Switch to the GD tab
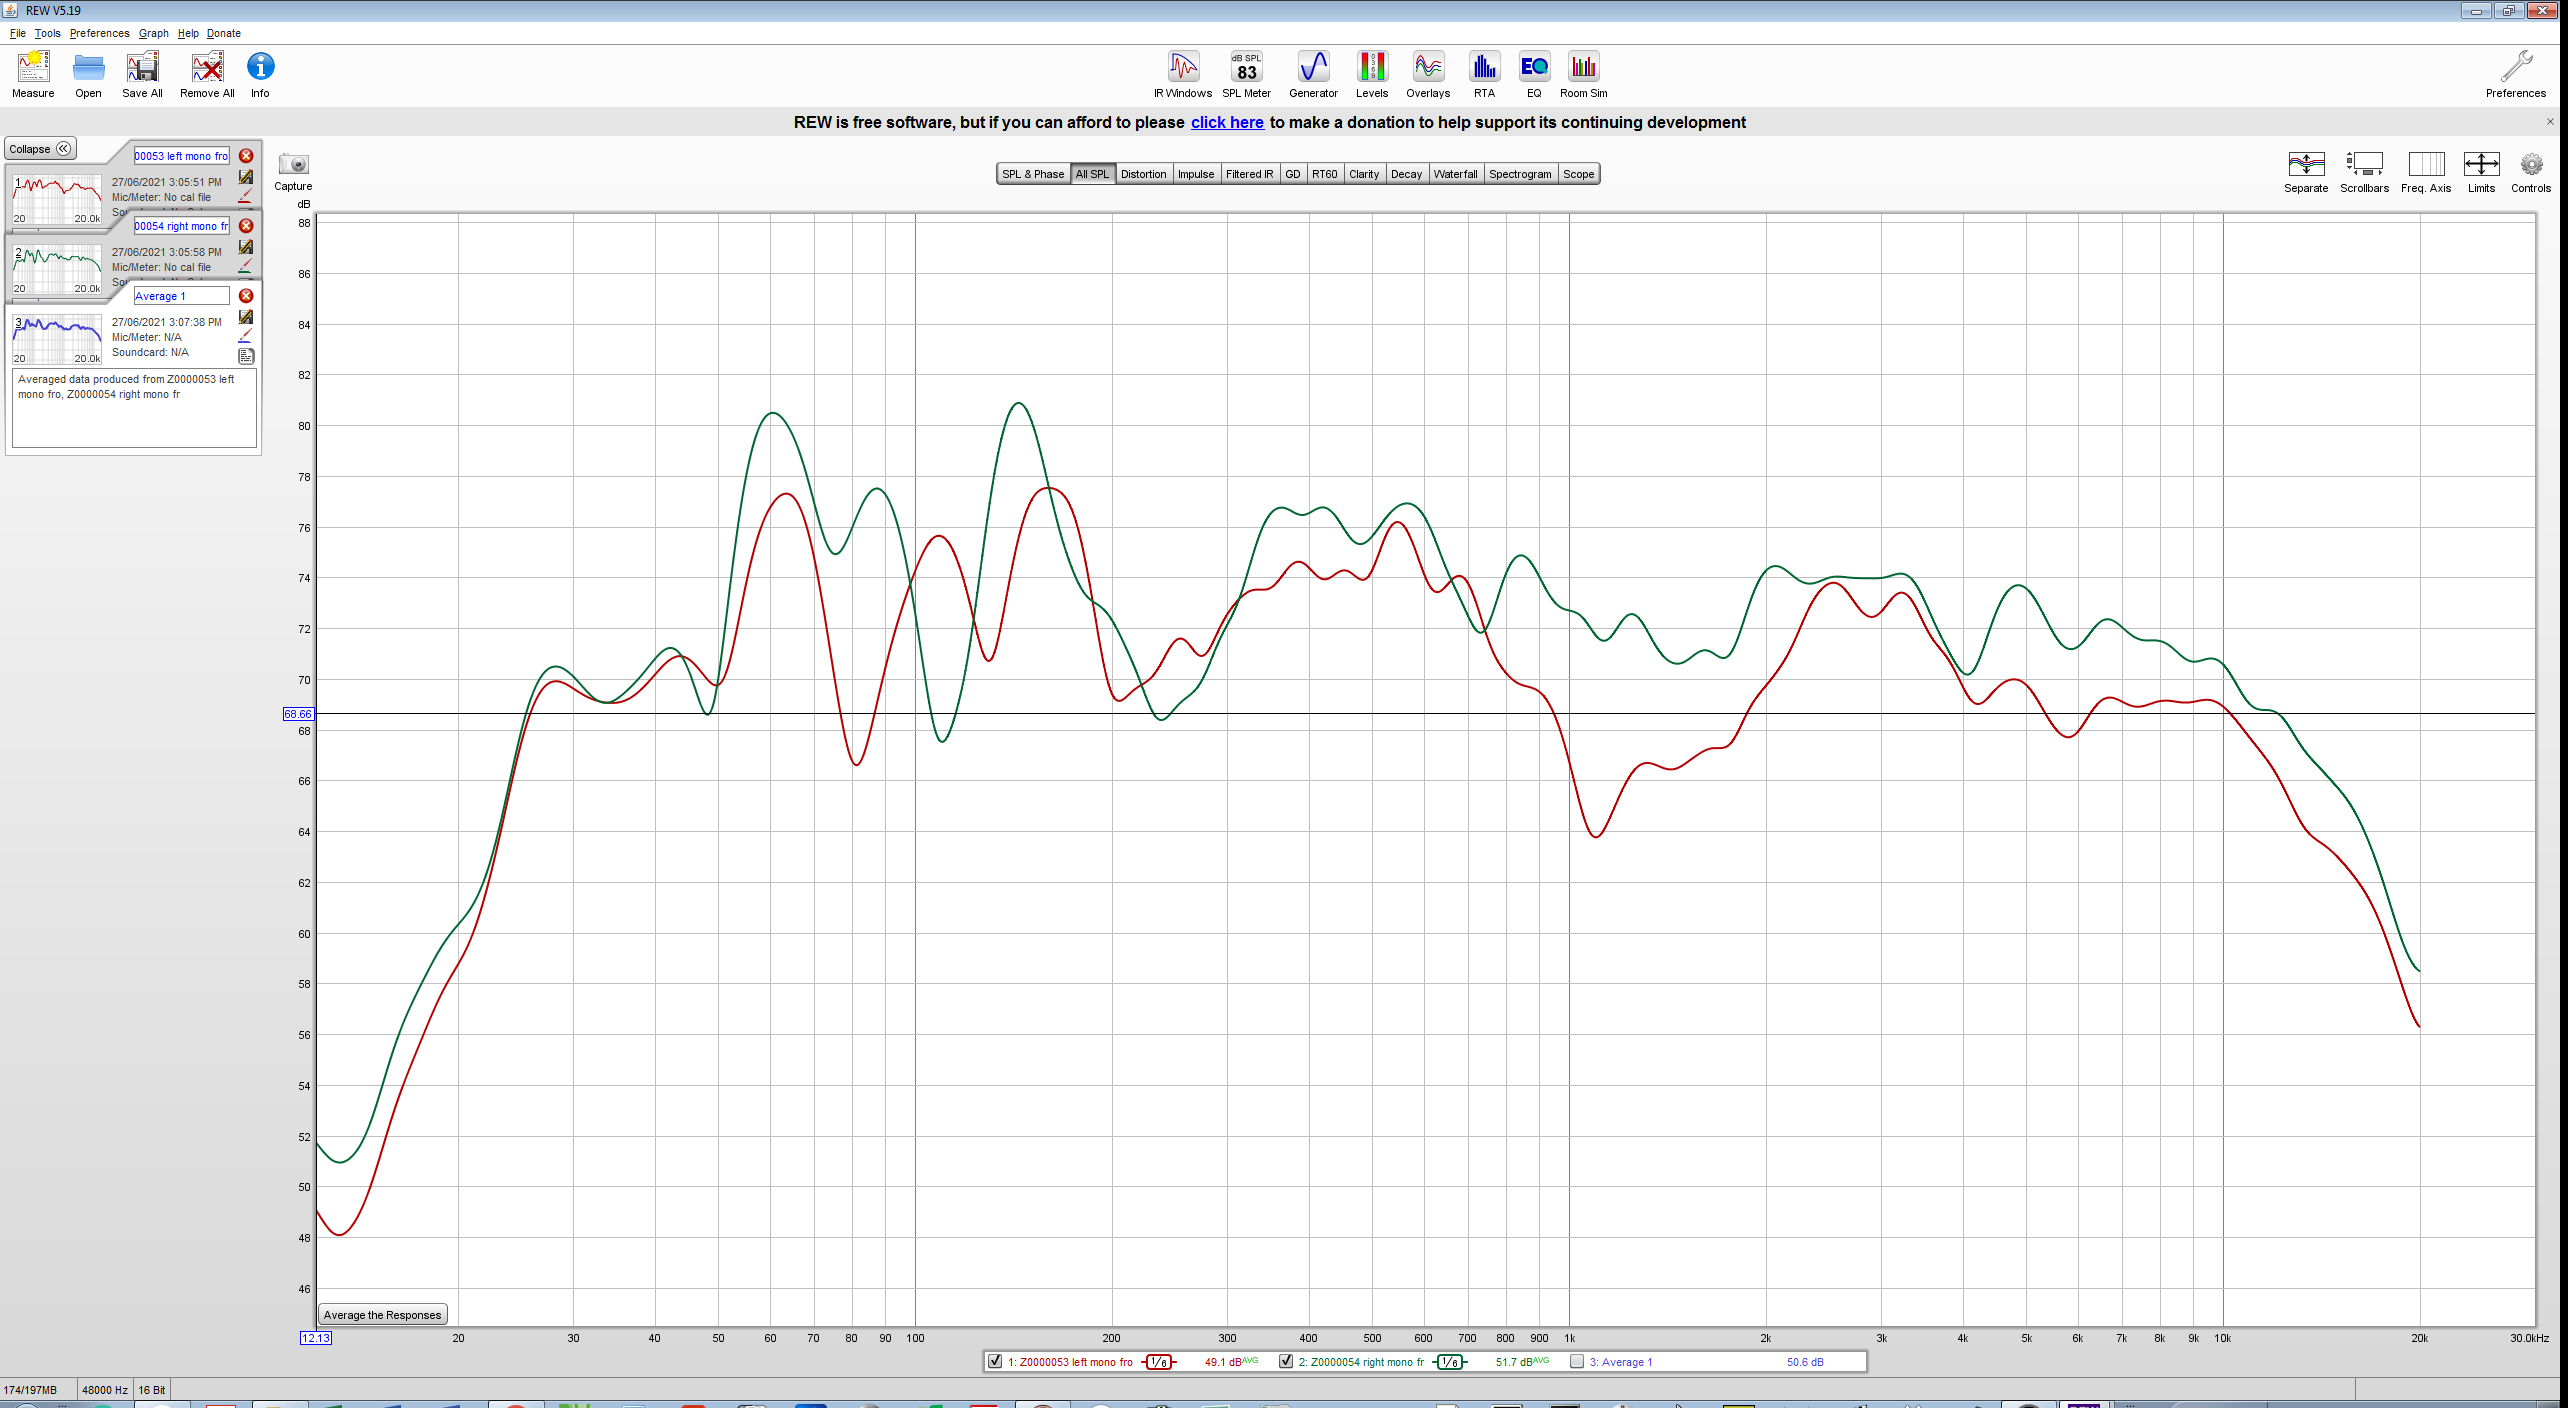The image size is (2568, 1408). (x=1293, y=174)
